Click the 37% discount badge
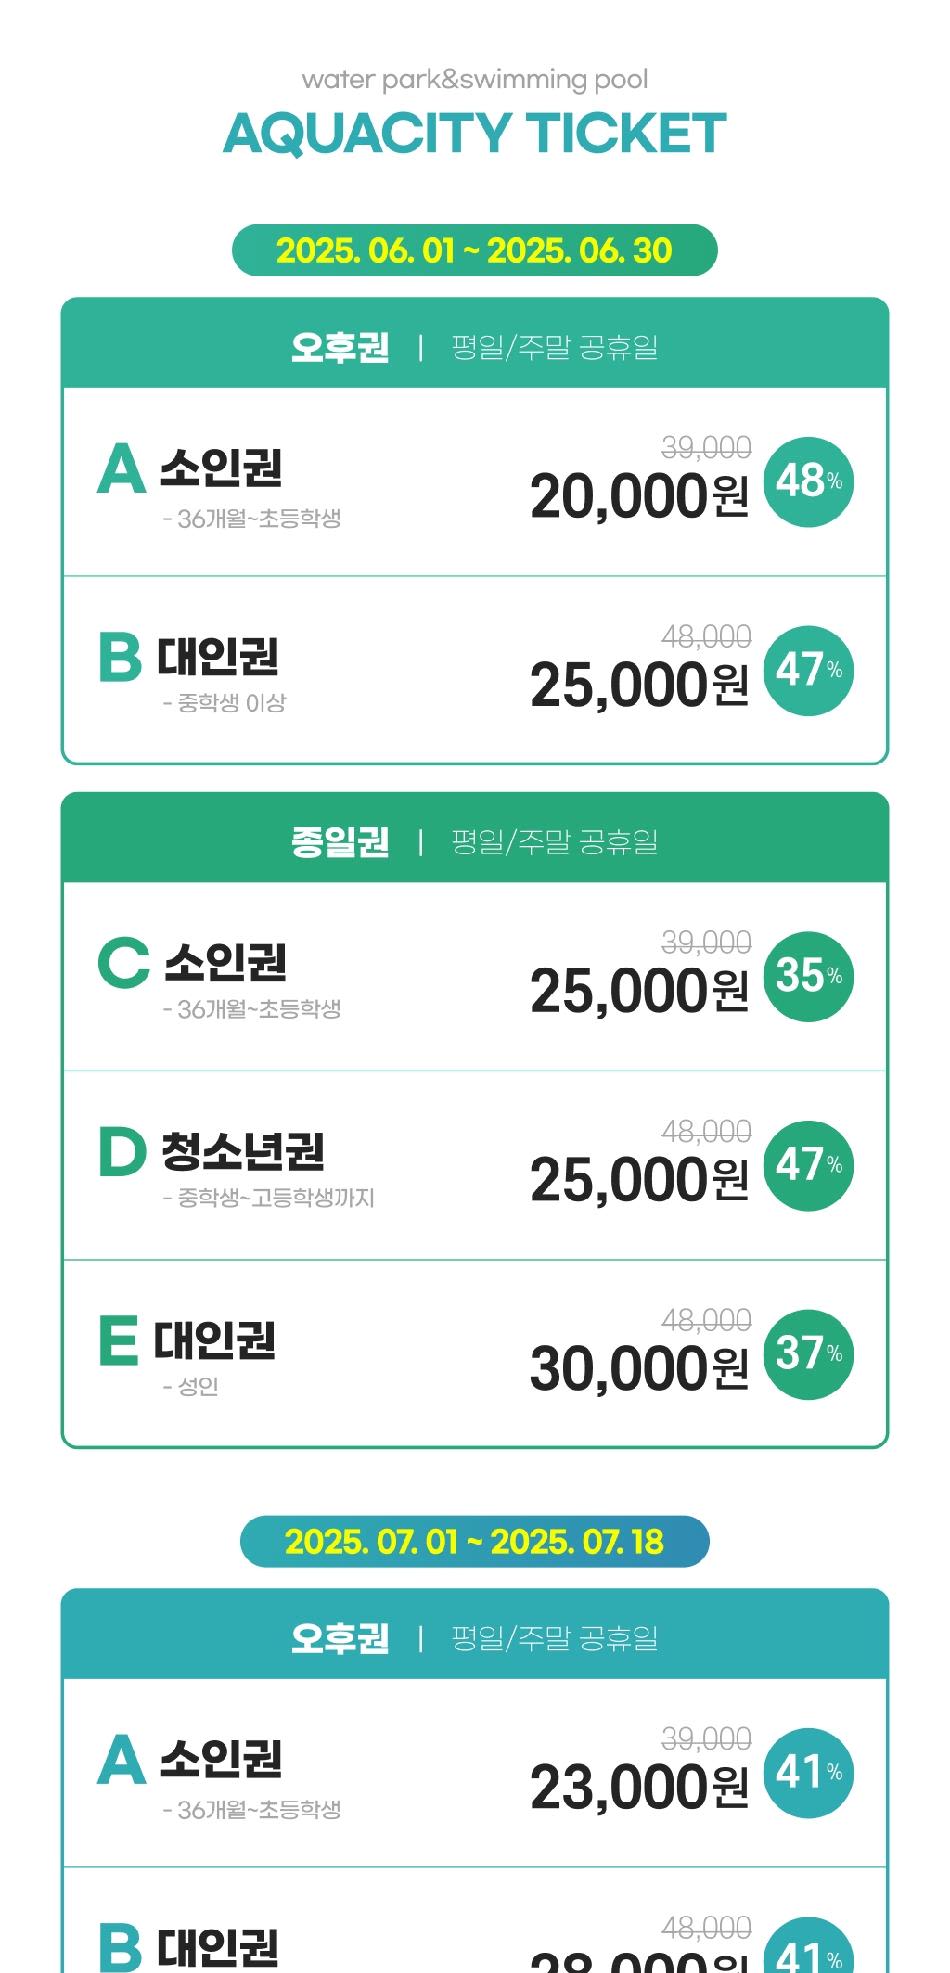The height and width of the screenshot is (1973, 950). 809,1354
